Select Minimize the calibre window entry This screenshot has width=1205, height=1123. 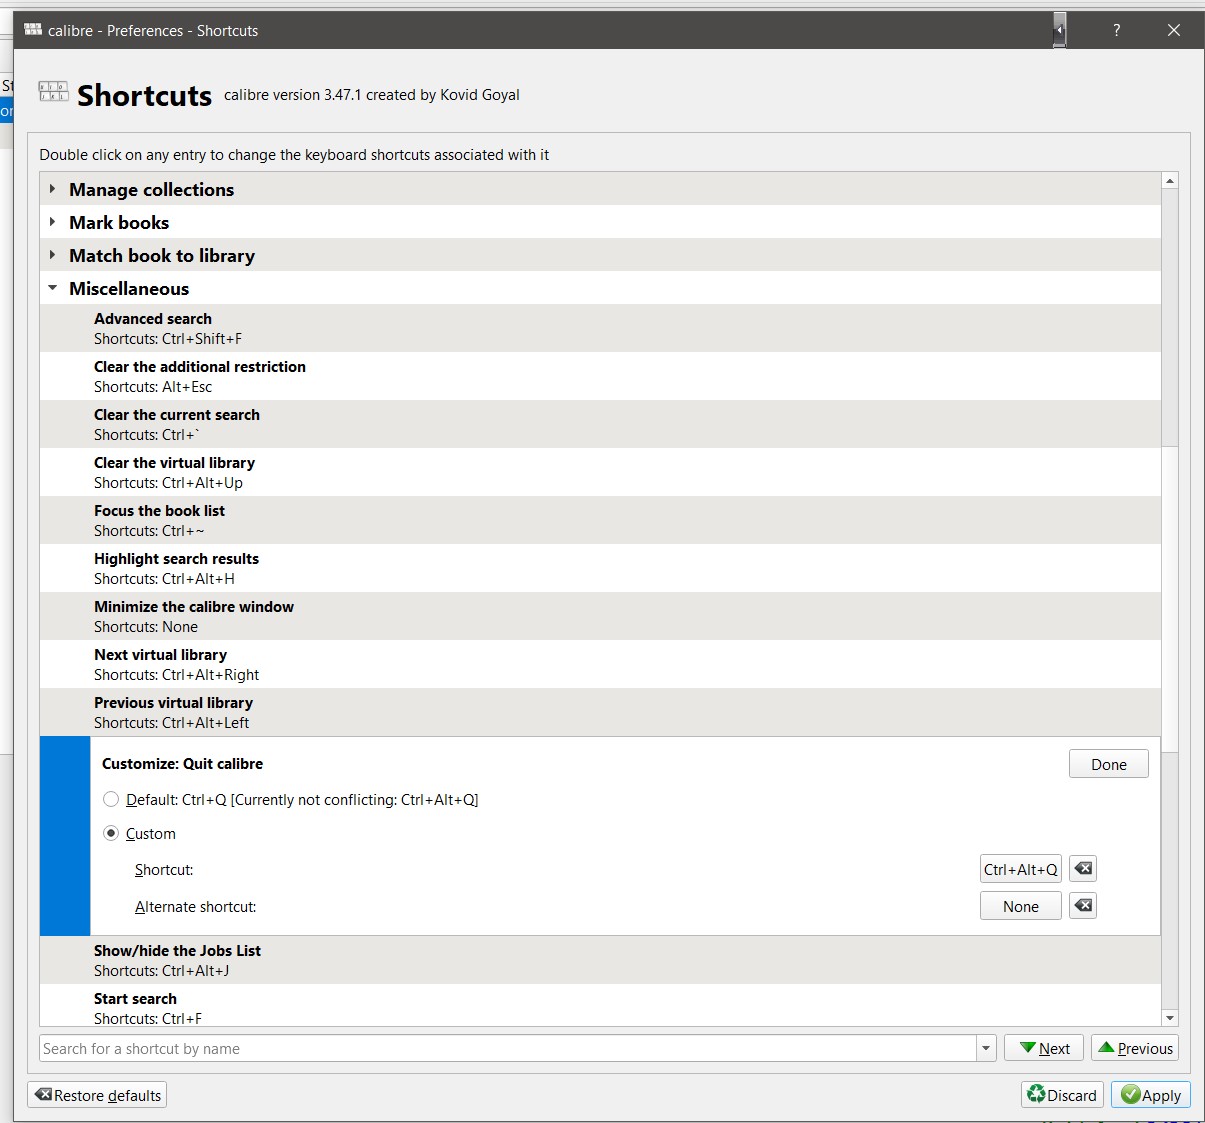pyautogui.click(x=600, y=616)
